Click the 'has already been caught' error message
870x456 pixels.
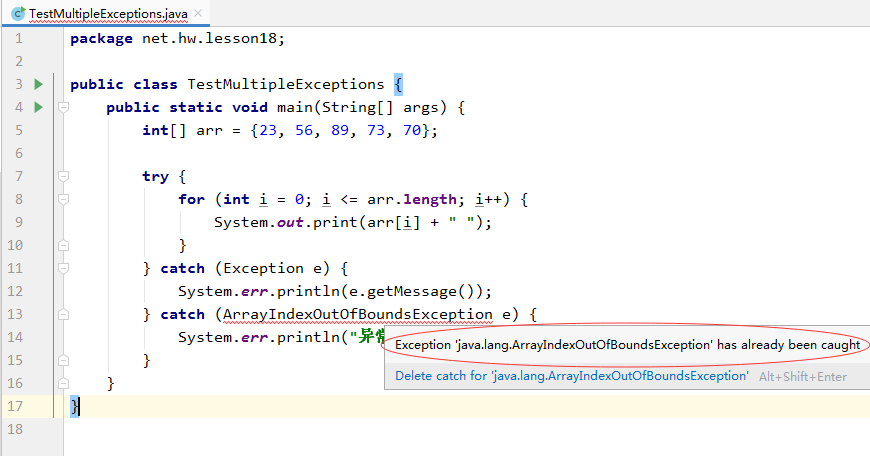click(627, 345)
